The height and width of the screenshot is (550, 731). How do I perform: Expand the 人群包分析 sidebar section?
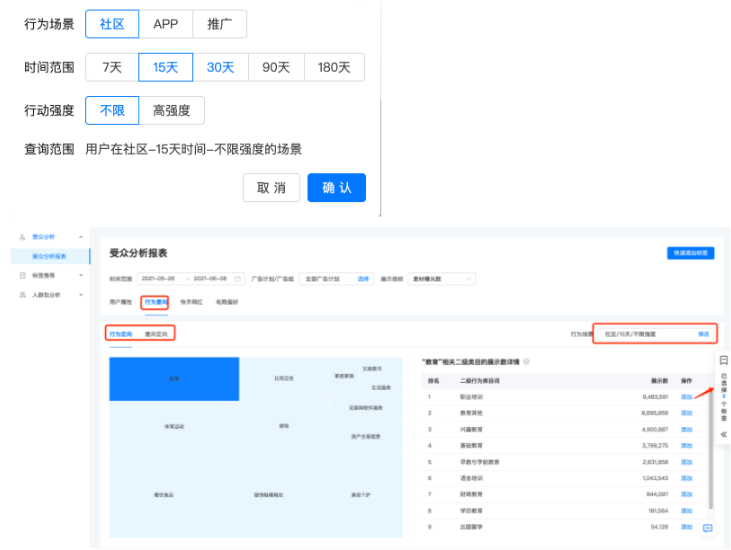pyautogui.click(x=81, y=295)
